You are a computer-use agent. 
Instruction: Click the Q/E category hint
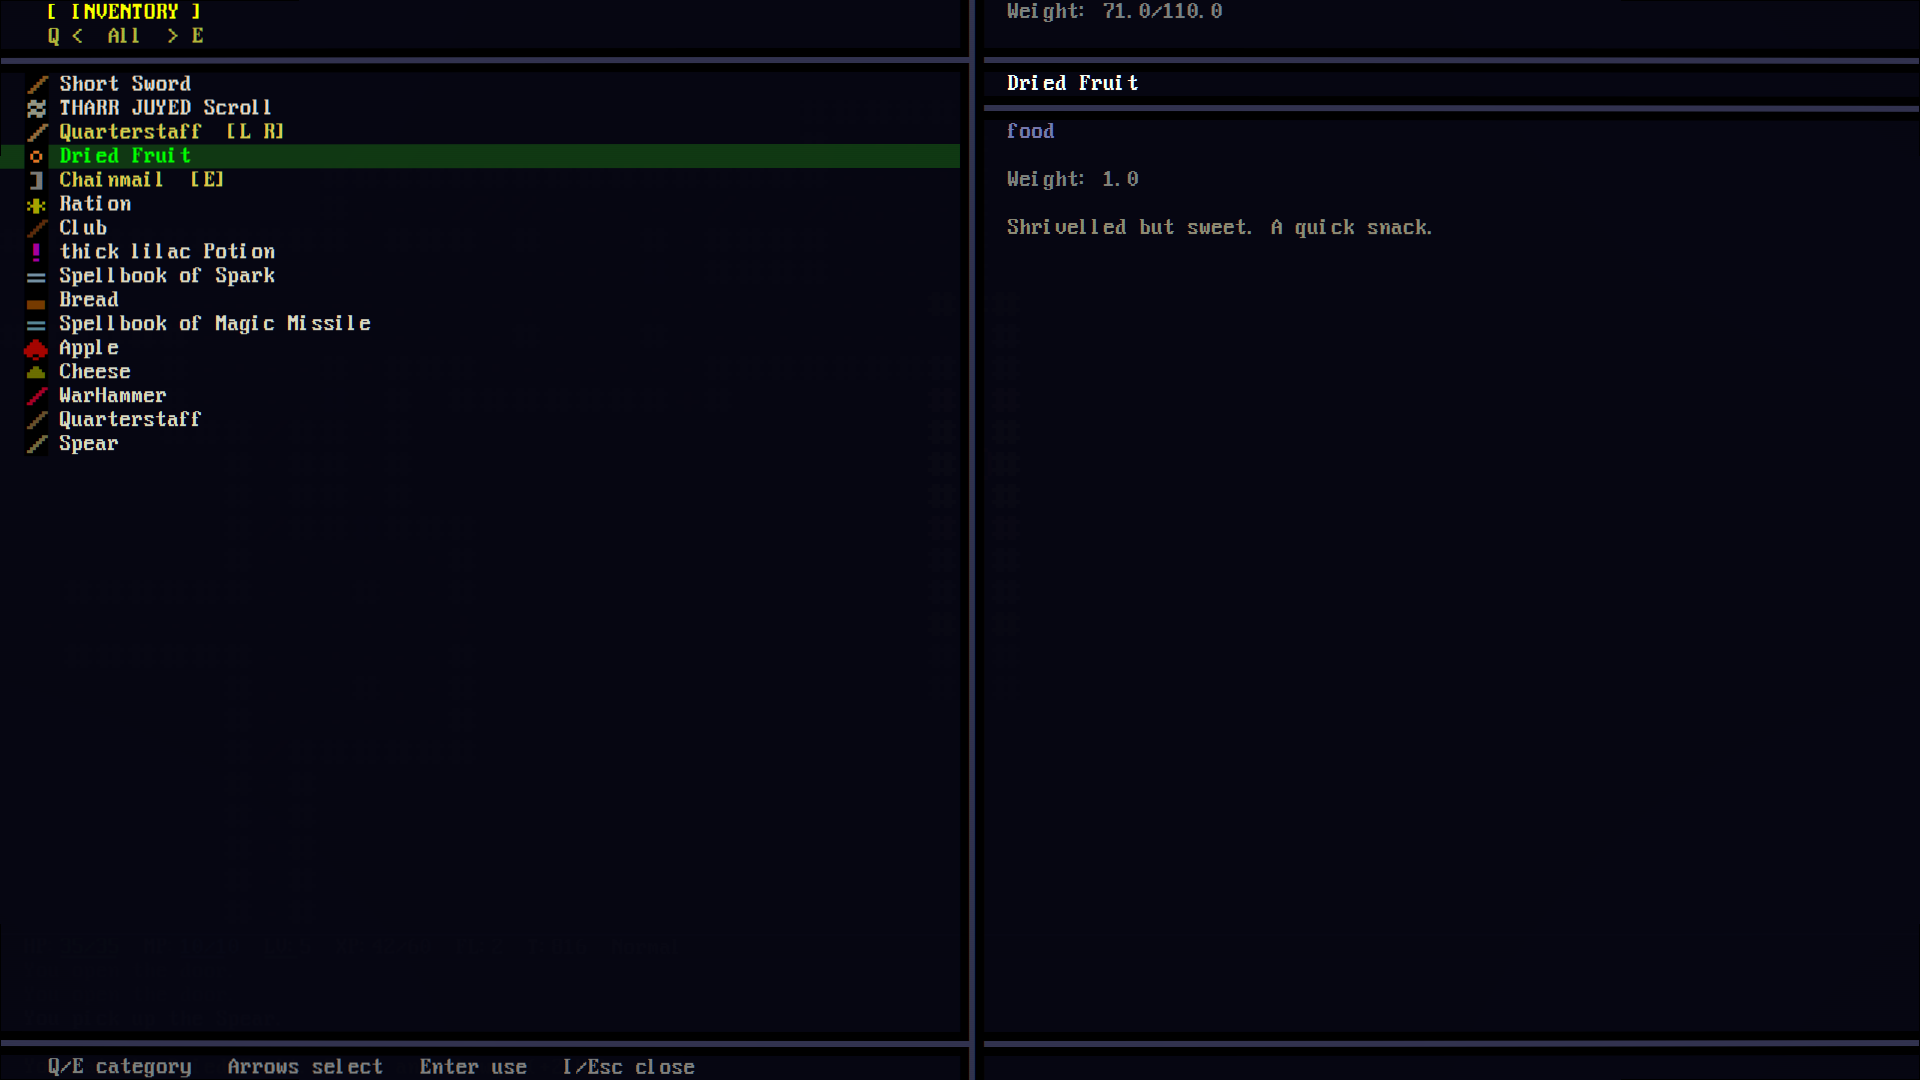(120, 1067)
